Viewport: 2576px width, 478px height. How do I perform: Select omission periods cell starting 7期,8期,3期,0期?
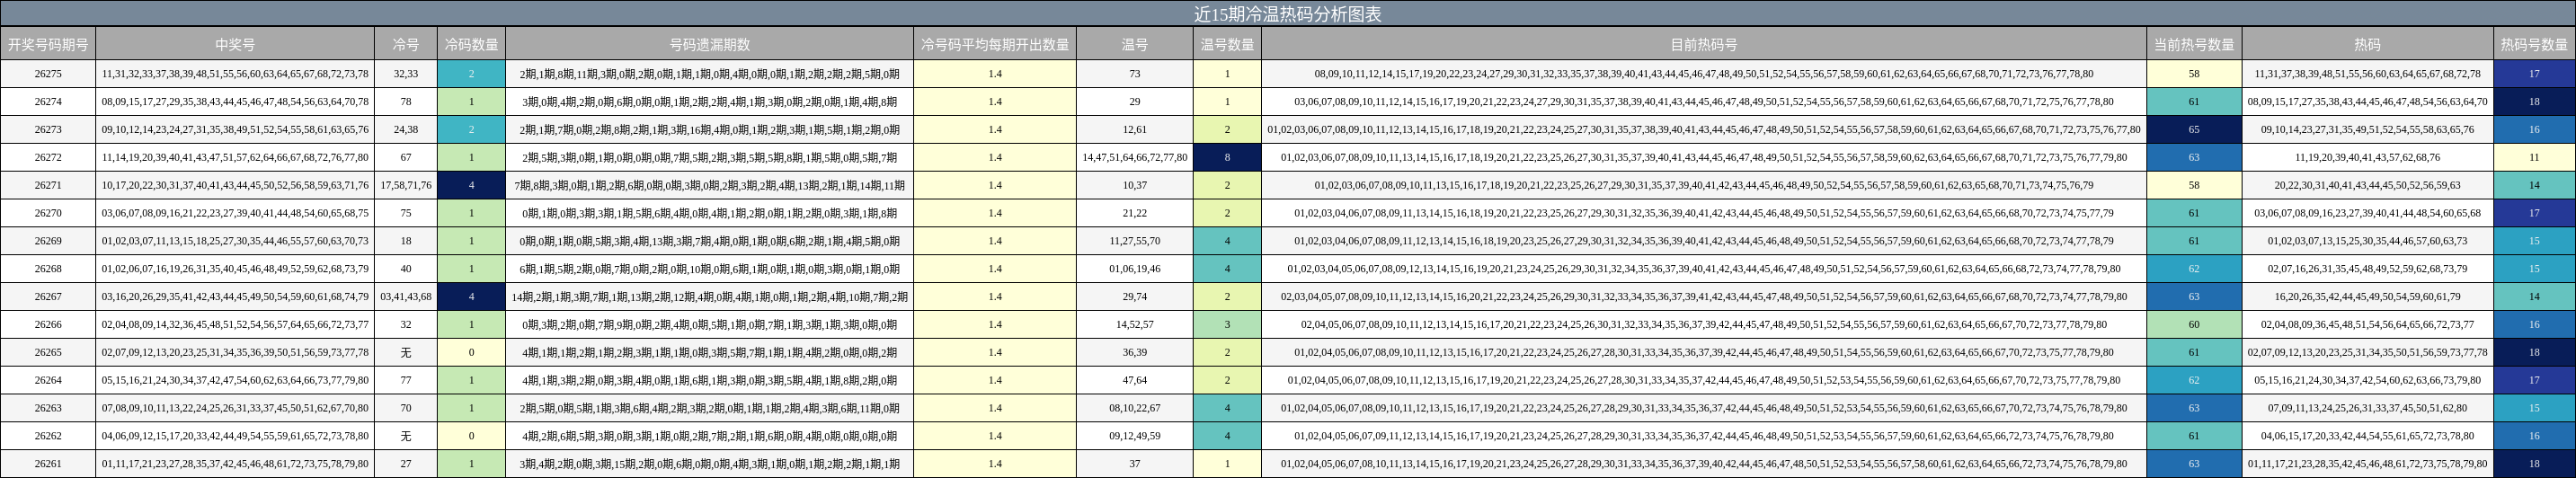coord(709,186)
